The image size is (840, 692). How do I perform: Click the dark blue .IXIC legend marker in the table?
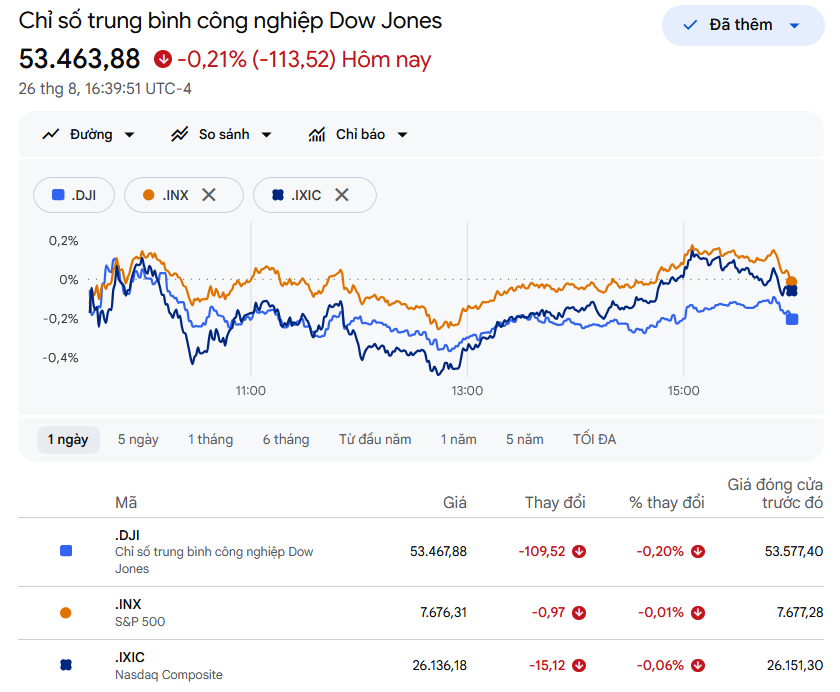pos(66,665)
